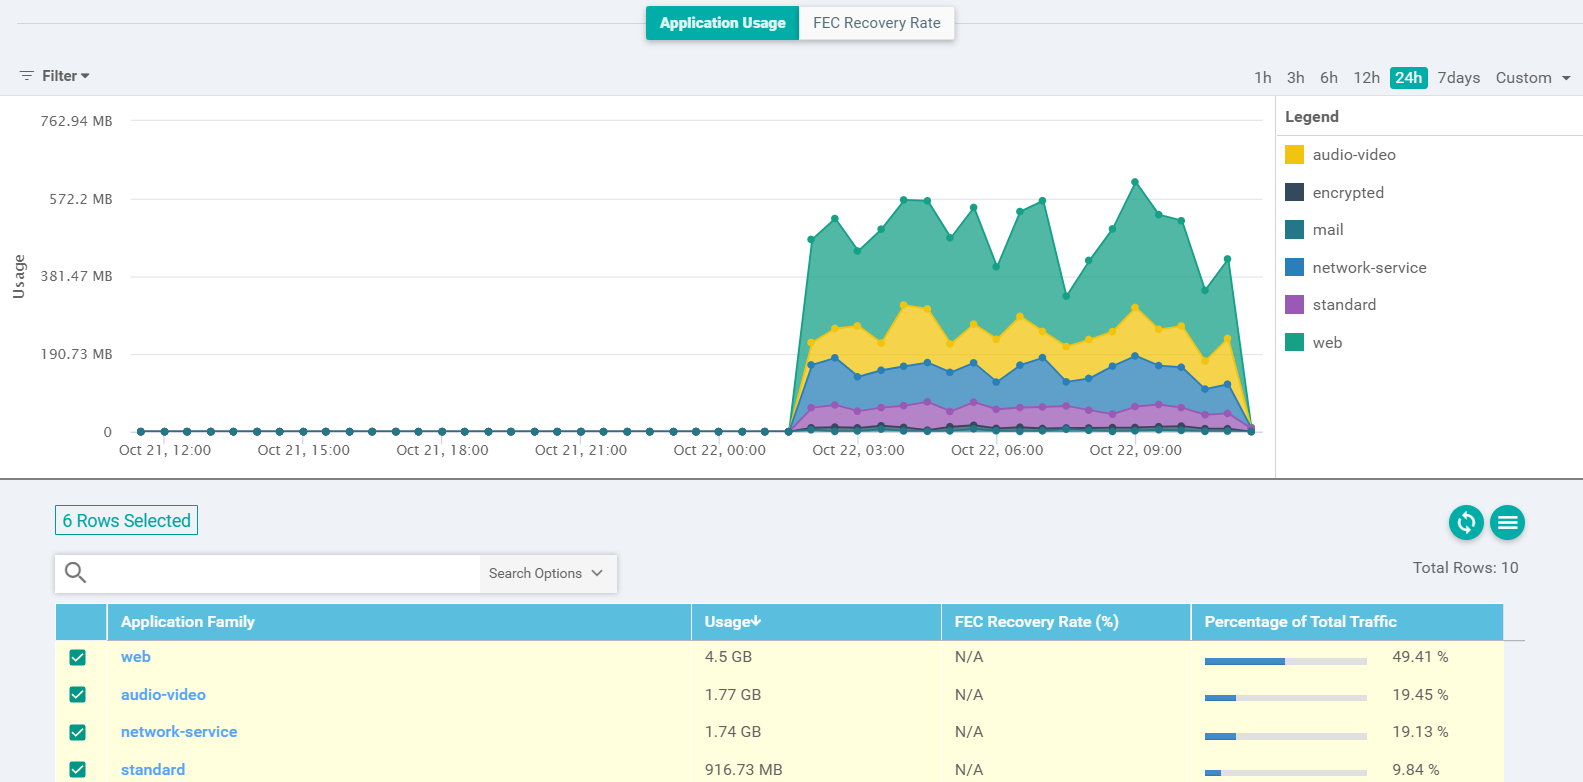Screen dimensions: 1583x782
Task: Uncheck the web row checkbox
Action: coord(78,657)
